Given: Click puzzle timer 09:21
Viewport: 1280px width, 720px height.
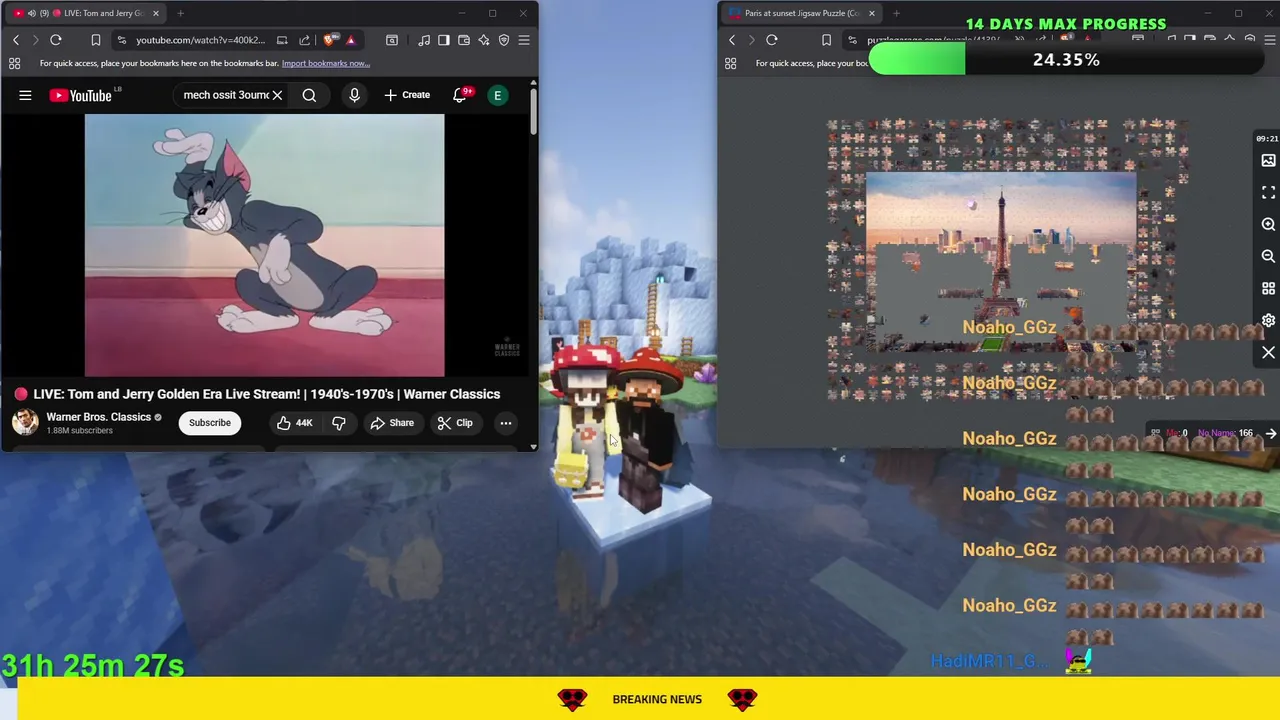Looking at the screenshot, I should (1267, 138).
